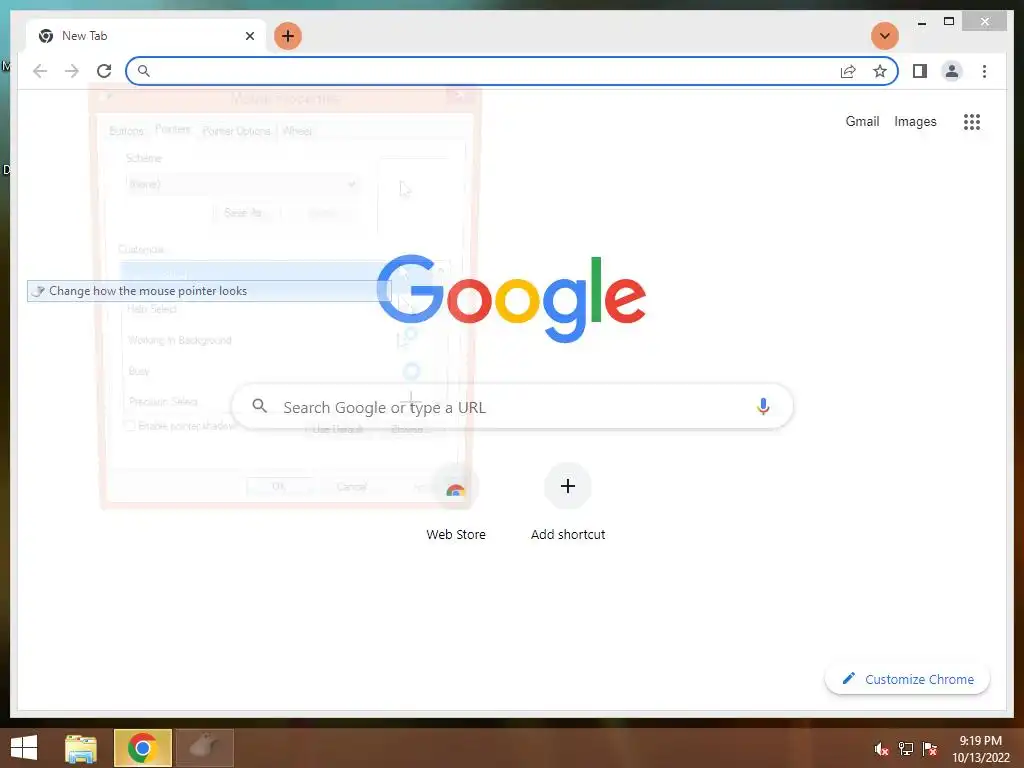The height and width of the screenshot is (768, 1024).
Task: Click the 'Change how the mouse pointer looks' item
Action: point(208,291)
